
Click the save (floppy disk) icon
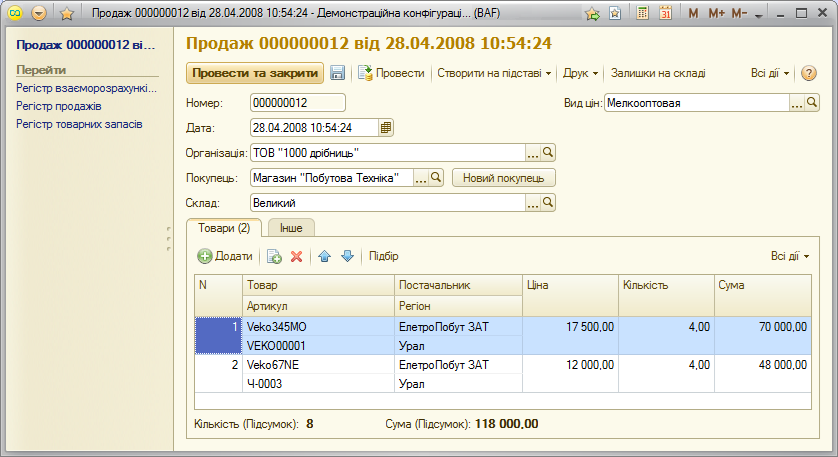pyautogui.click(x=337, y=73)
